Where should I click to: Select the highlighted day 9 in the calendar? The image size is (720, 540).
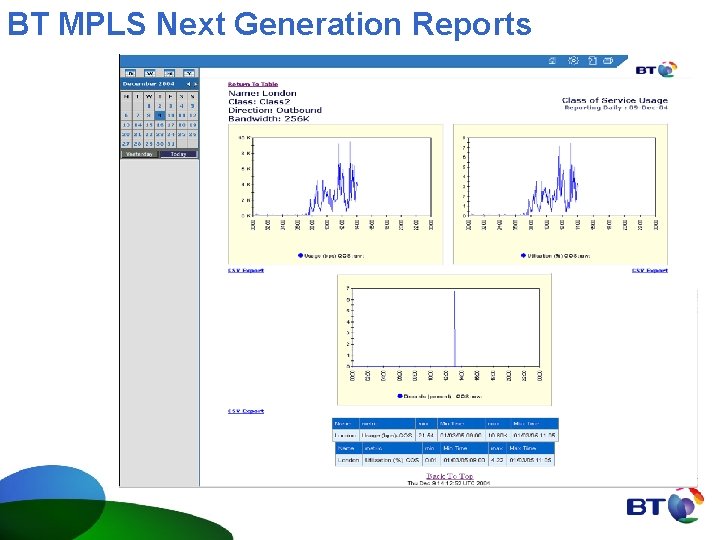(159, 115)
